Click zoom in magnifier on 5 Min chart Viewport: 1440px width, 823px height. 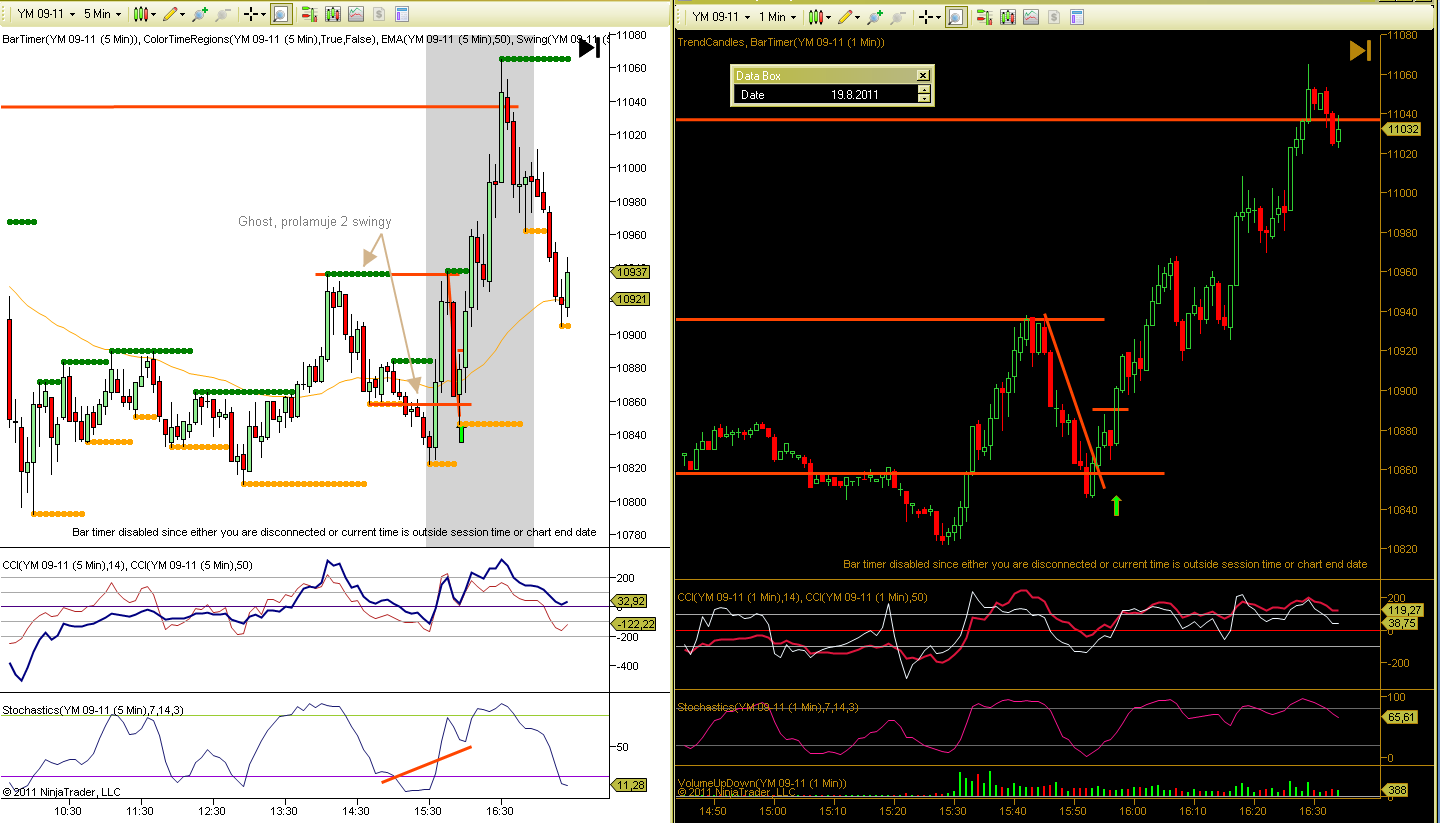(200, 15)
